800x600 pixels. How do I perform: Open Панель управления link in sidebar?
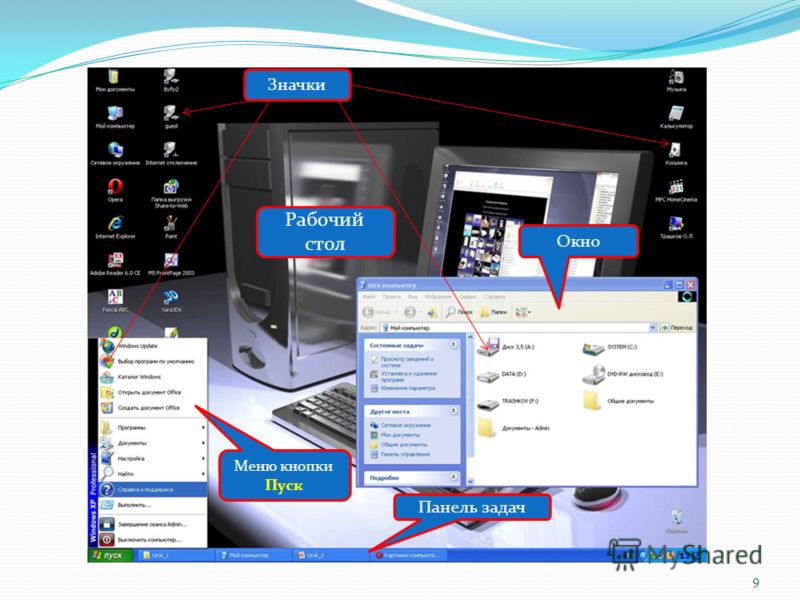pos(405,454)
